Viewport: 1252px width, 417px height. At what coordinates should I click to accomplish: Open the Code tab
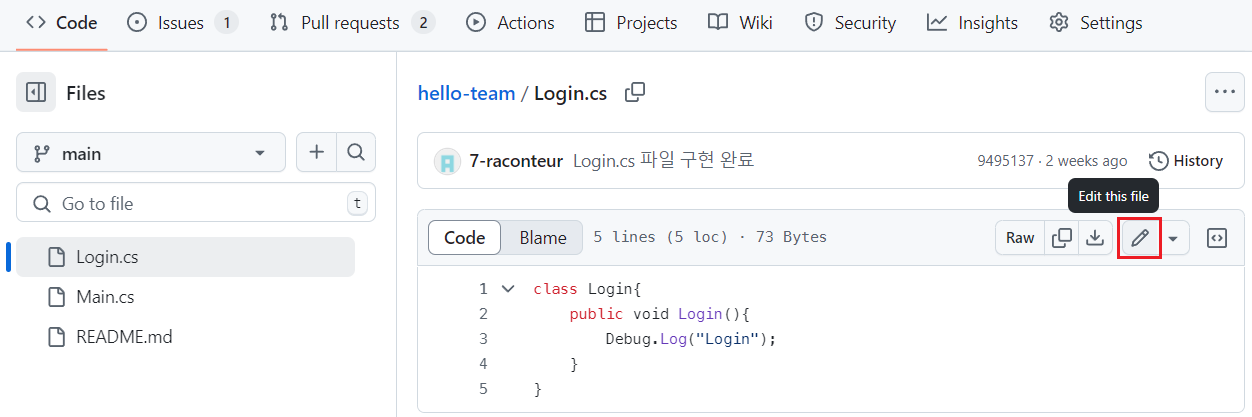[x=61, y=22]
